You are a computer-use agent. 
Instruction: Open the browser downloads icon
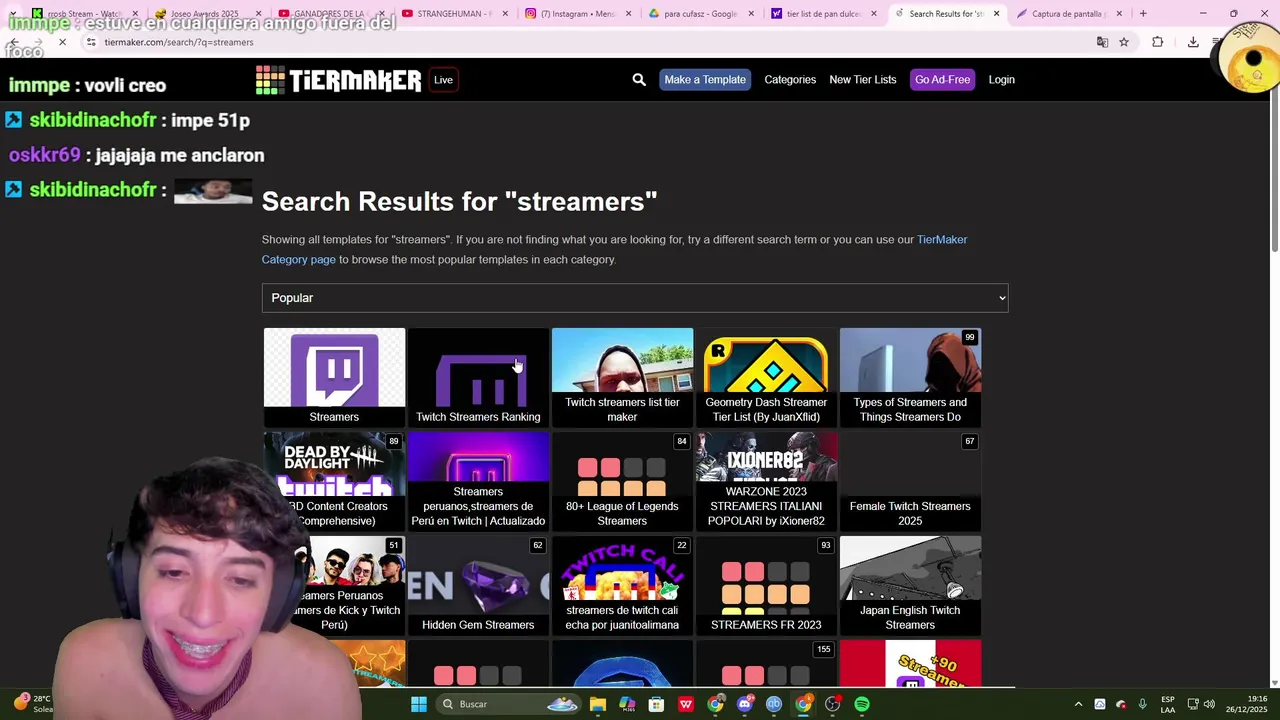pyautogui.click(x=1193, y=42)
